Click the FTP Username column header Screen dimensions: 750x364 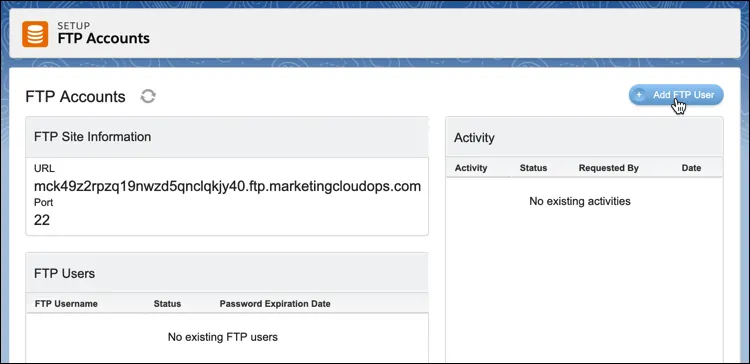click(66, 304)
